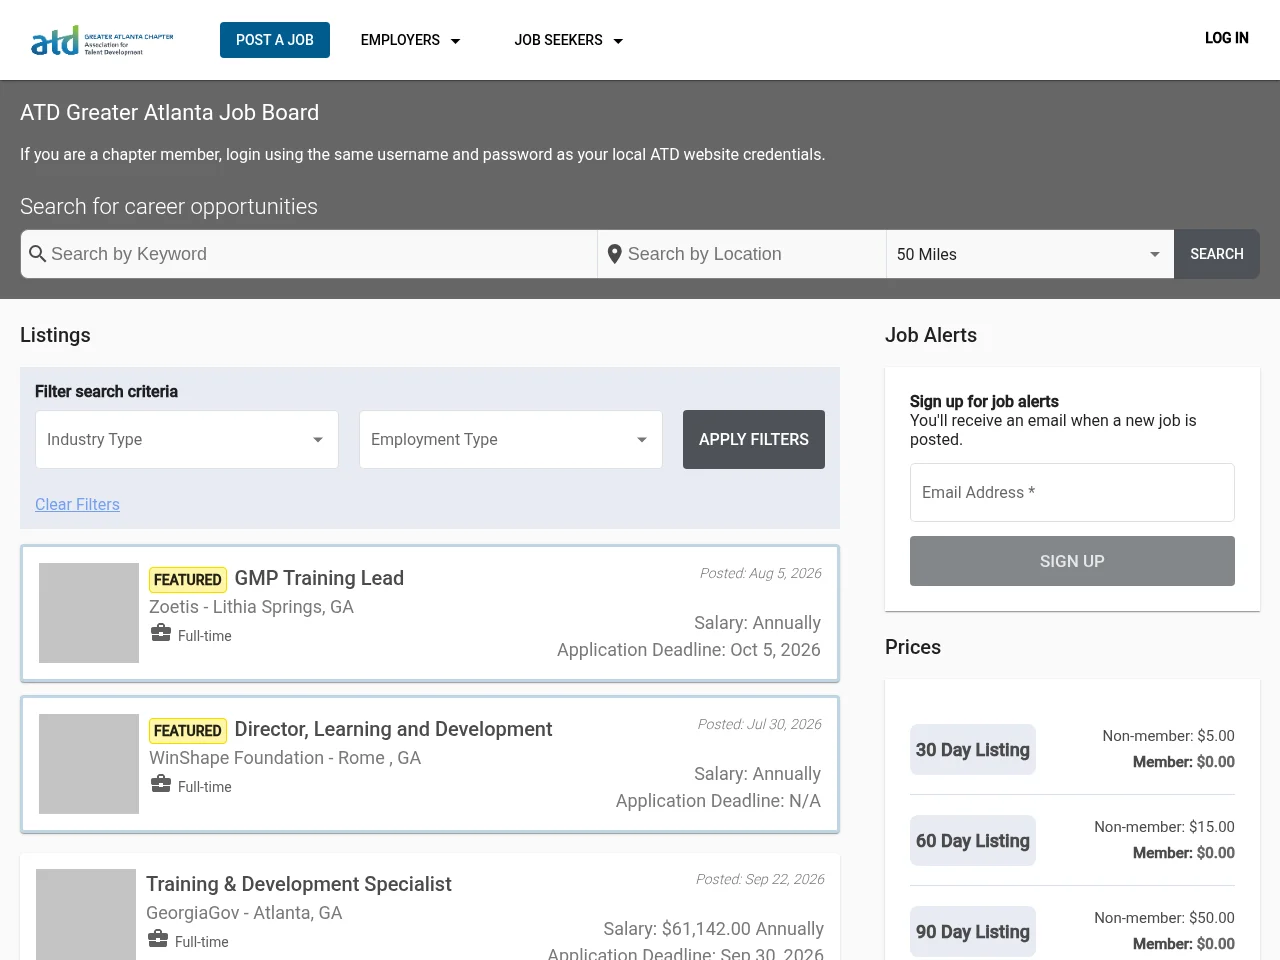Click the 'Prices' heading

pyautogui.click(x=913, y=647)
